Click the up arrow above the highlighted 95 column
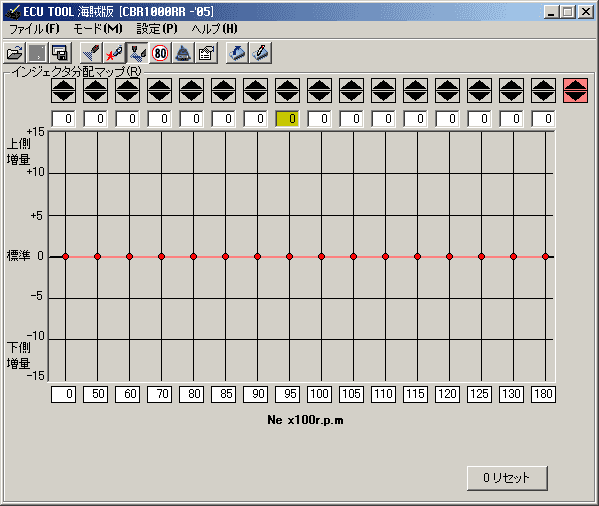 coord(288,85)
